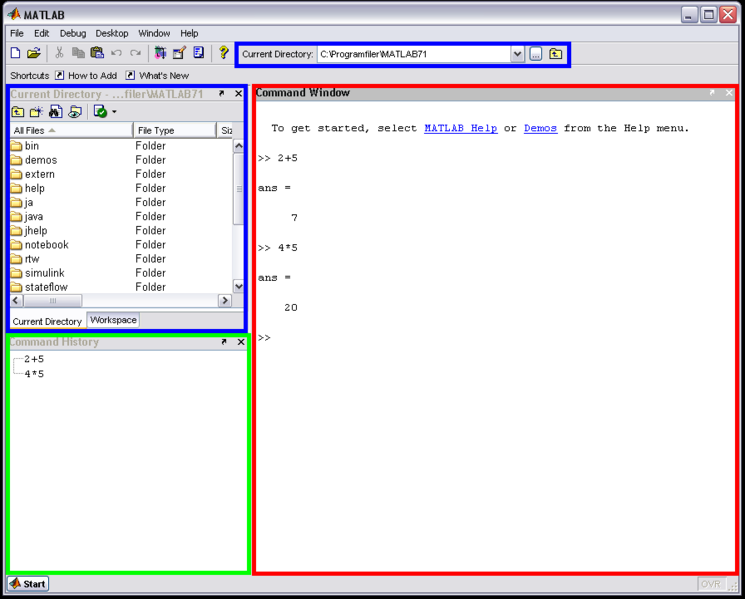The image size is (745, 599).
Task: Click file list scroll left arrow
Action: [x=16, y=300]
